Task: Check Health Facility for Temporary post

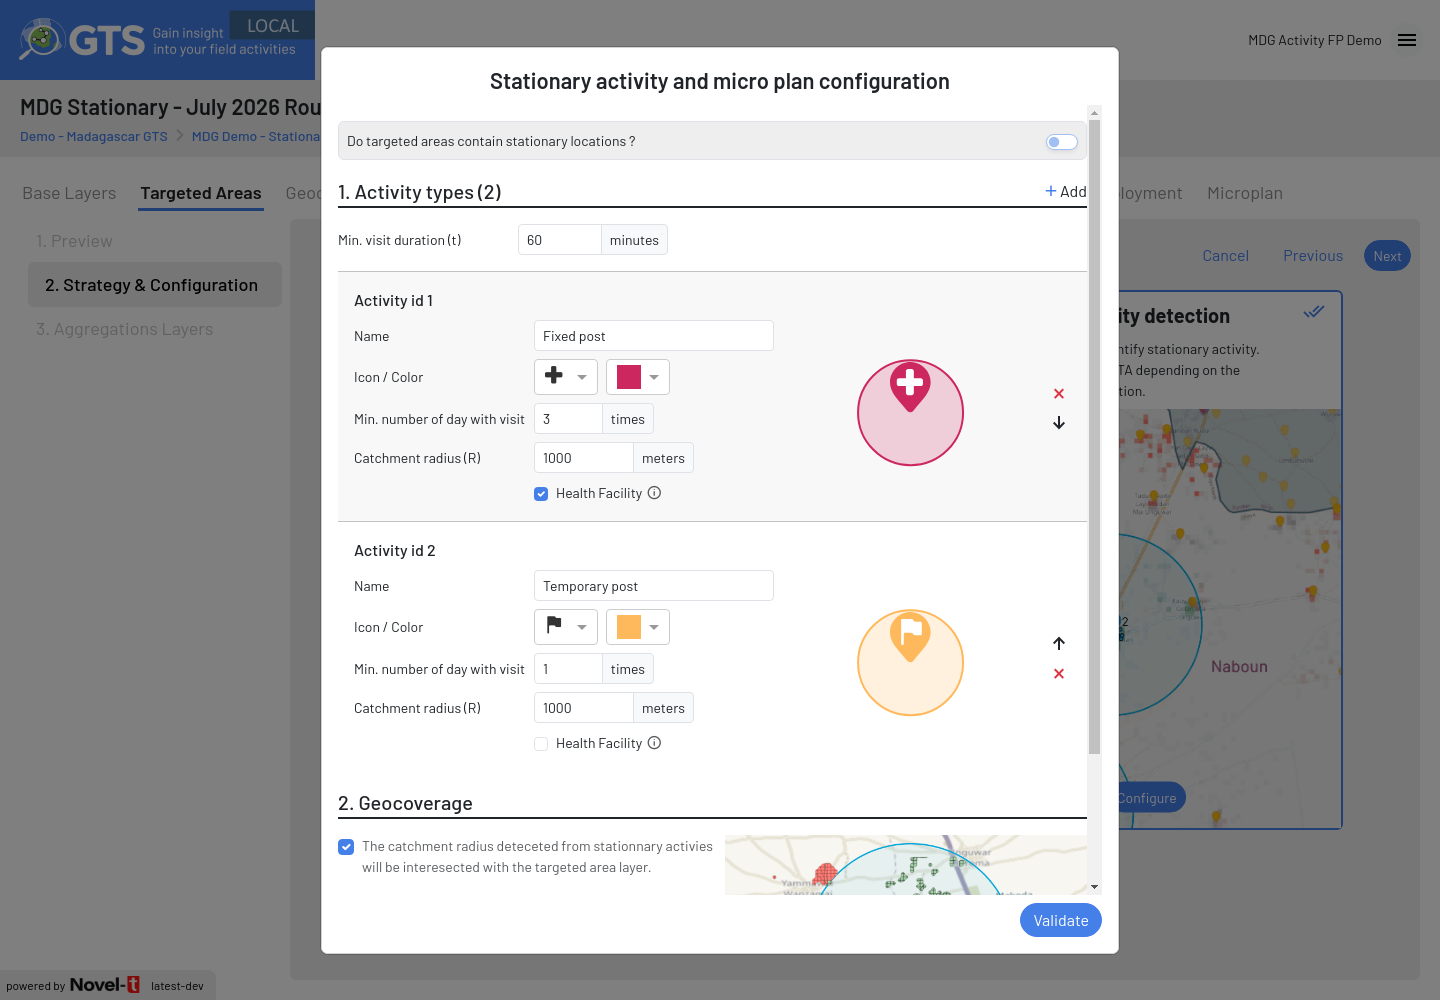Action: (541, 744)
